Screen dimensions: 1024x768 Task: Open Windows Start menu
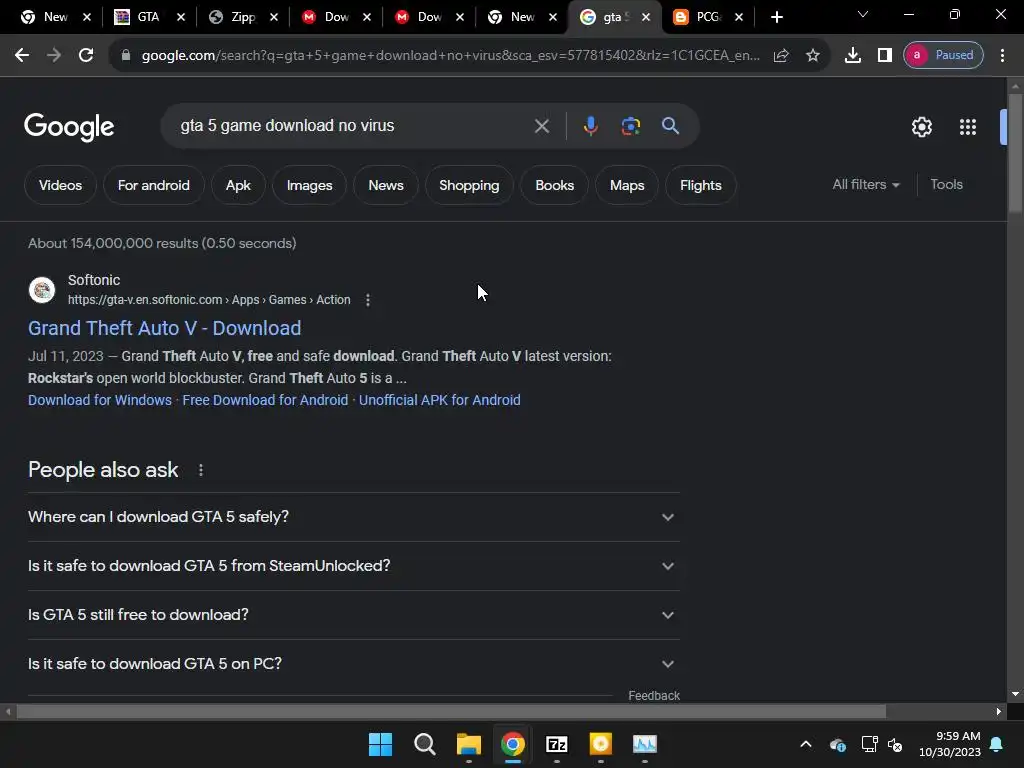click(380, 744)
